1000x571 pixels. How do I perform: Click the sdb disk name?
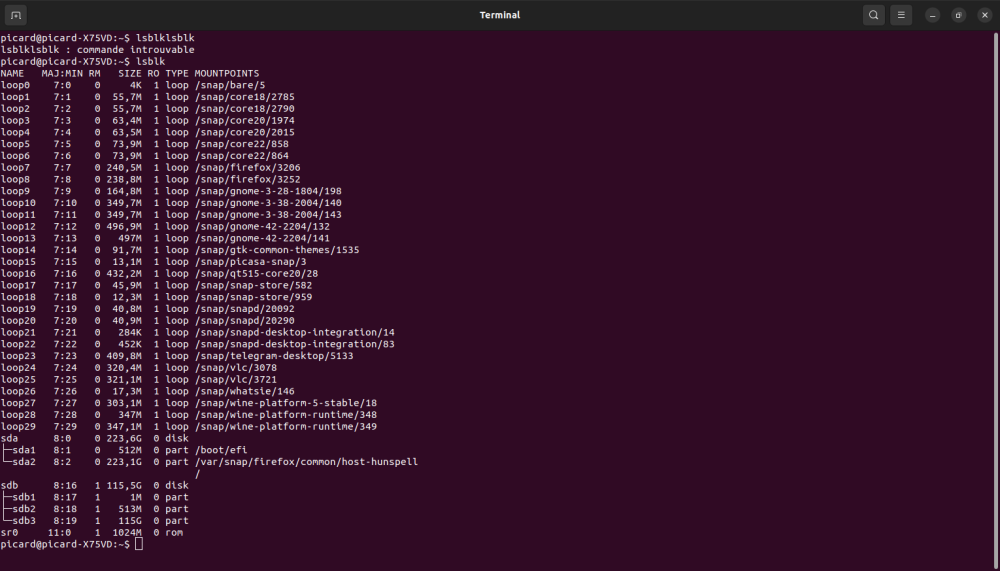click(9, 486)
